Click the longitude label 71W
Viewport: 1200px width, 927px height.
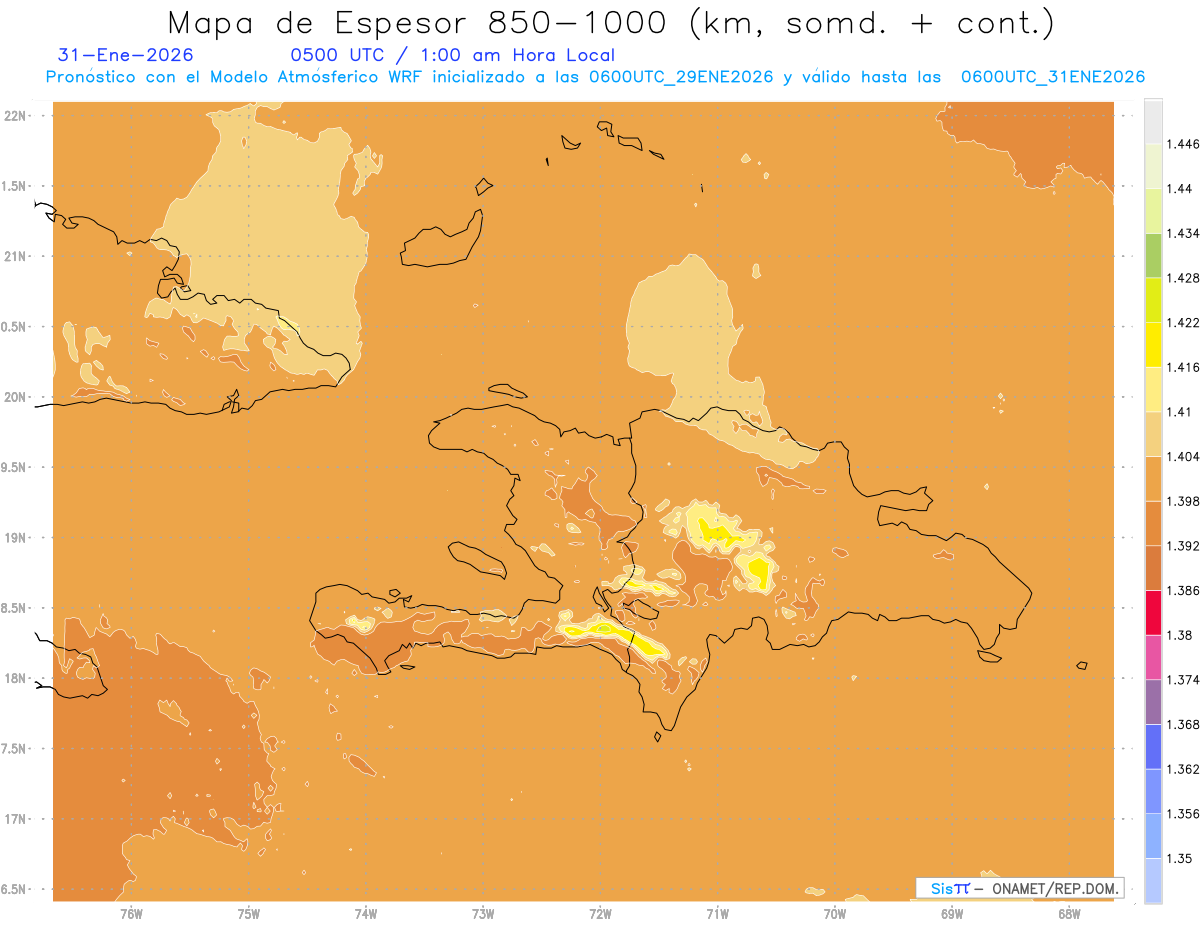click(x=717, y=913)
